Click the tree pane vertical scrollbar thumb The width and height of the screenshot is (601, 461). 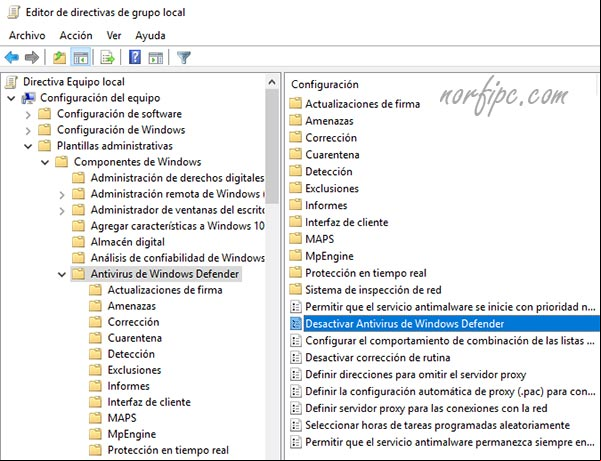click(272, 146)
